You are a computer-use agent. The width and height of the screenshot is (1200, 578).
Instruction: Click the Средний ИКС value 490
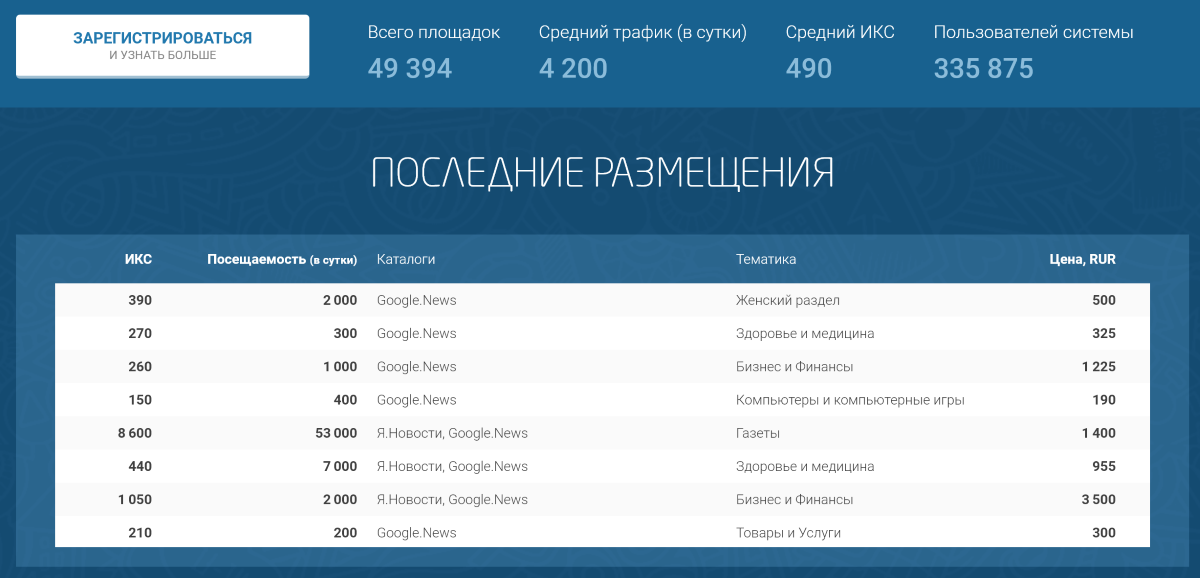[809, 69]
